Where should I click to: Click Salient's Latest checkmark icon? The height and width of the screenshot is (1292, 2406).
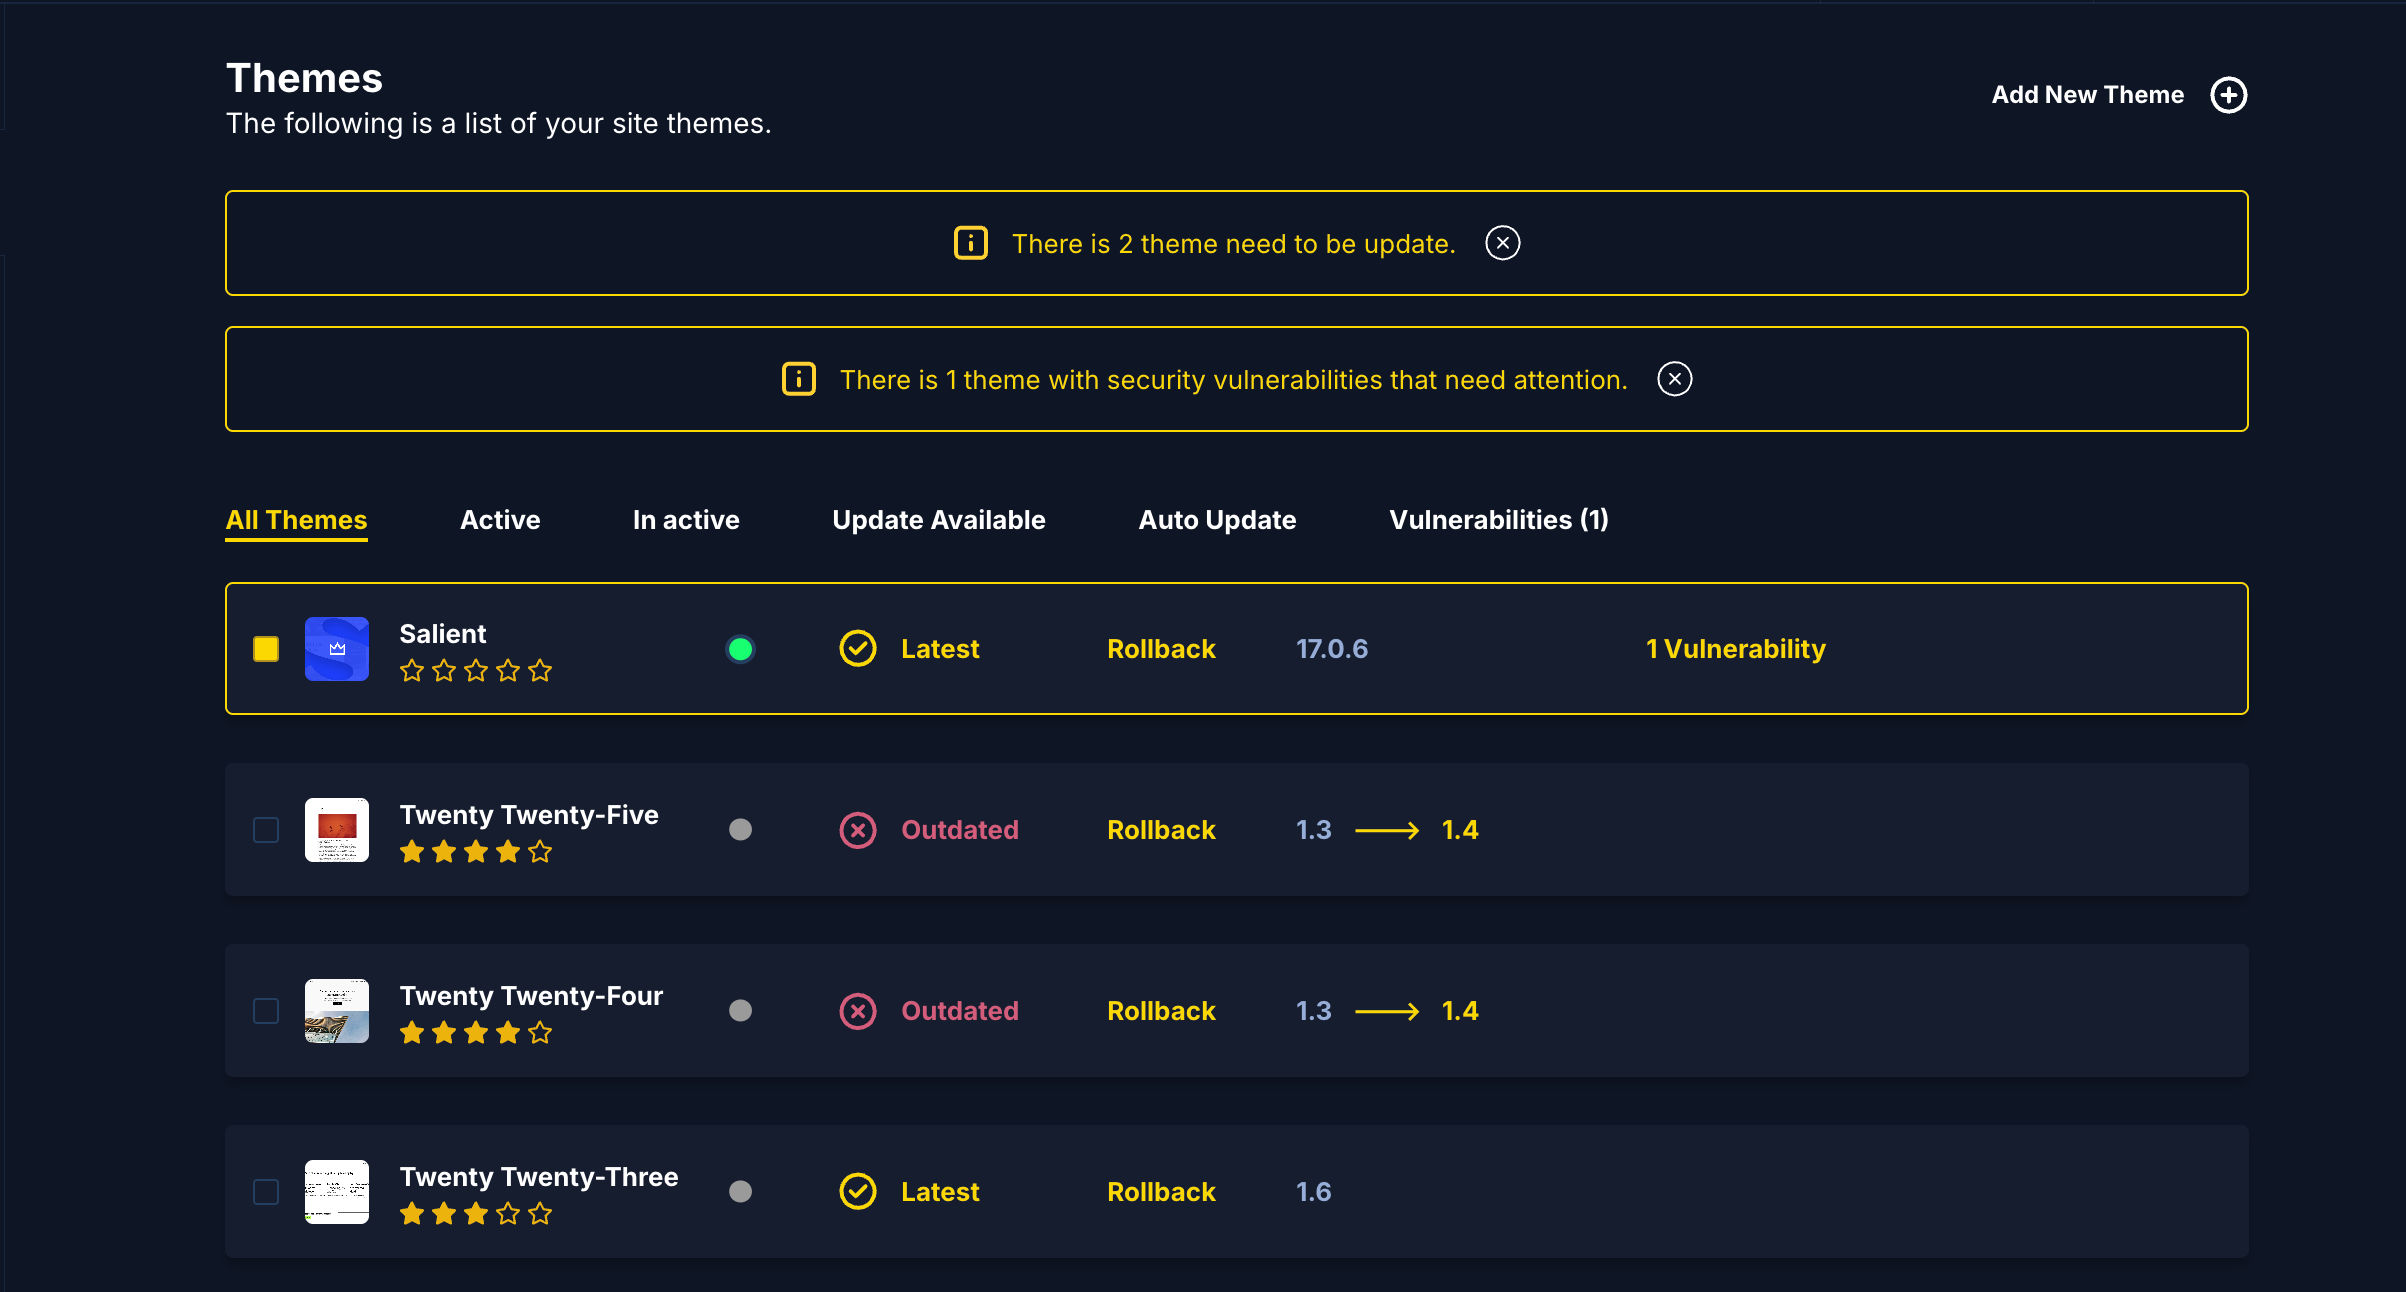857,649
